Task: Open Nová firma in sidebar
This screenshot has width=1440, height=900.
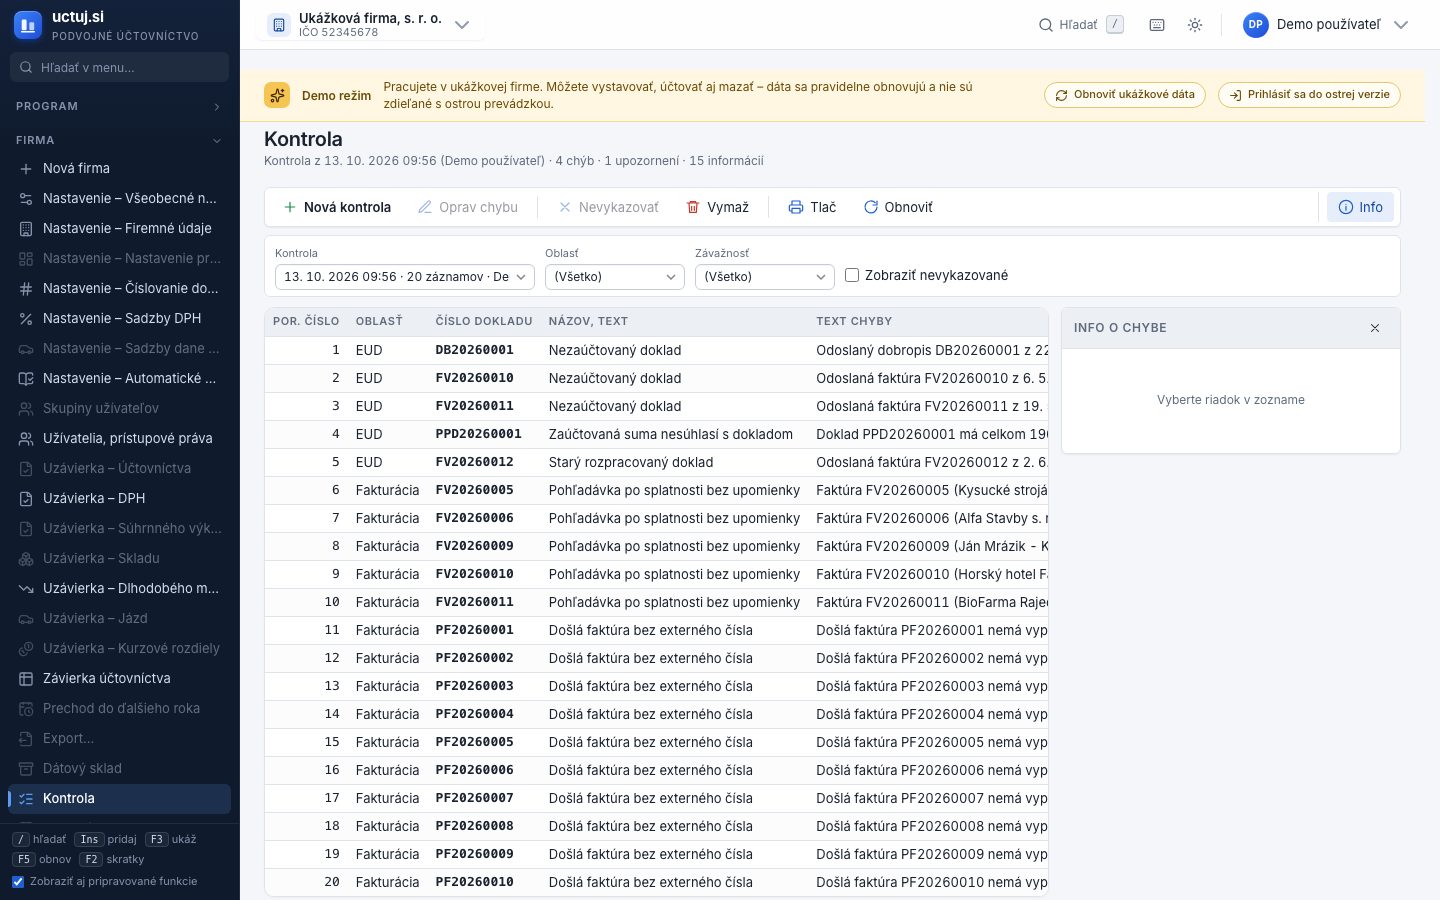Action: (x=119, y=168)
